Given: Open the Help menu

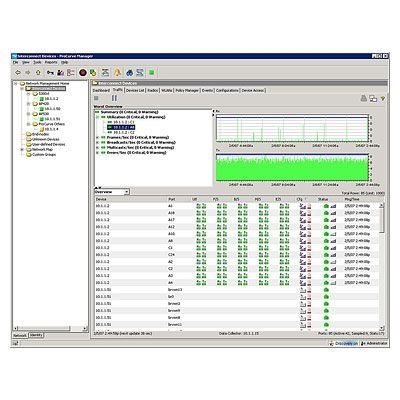Looking at the screenshot, I should coord(65,62).
